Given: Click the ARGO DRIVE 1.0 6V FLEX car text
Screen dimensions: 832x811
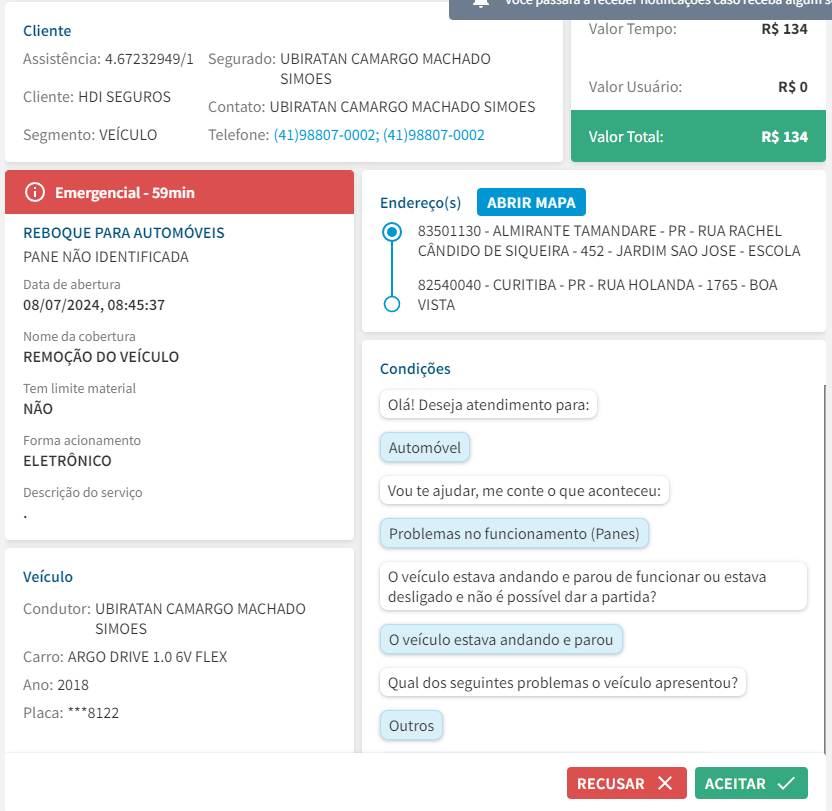Looking at the screenshot, I should 147,657.
